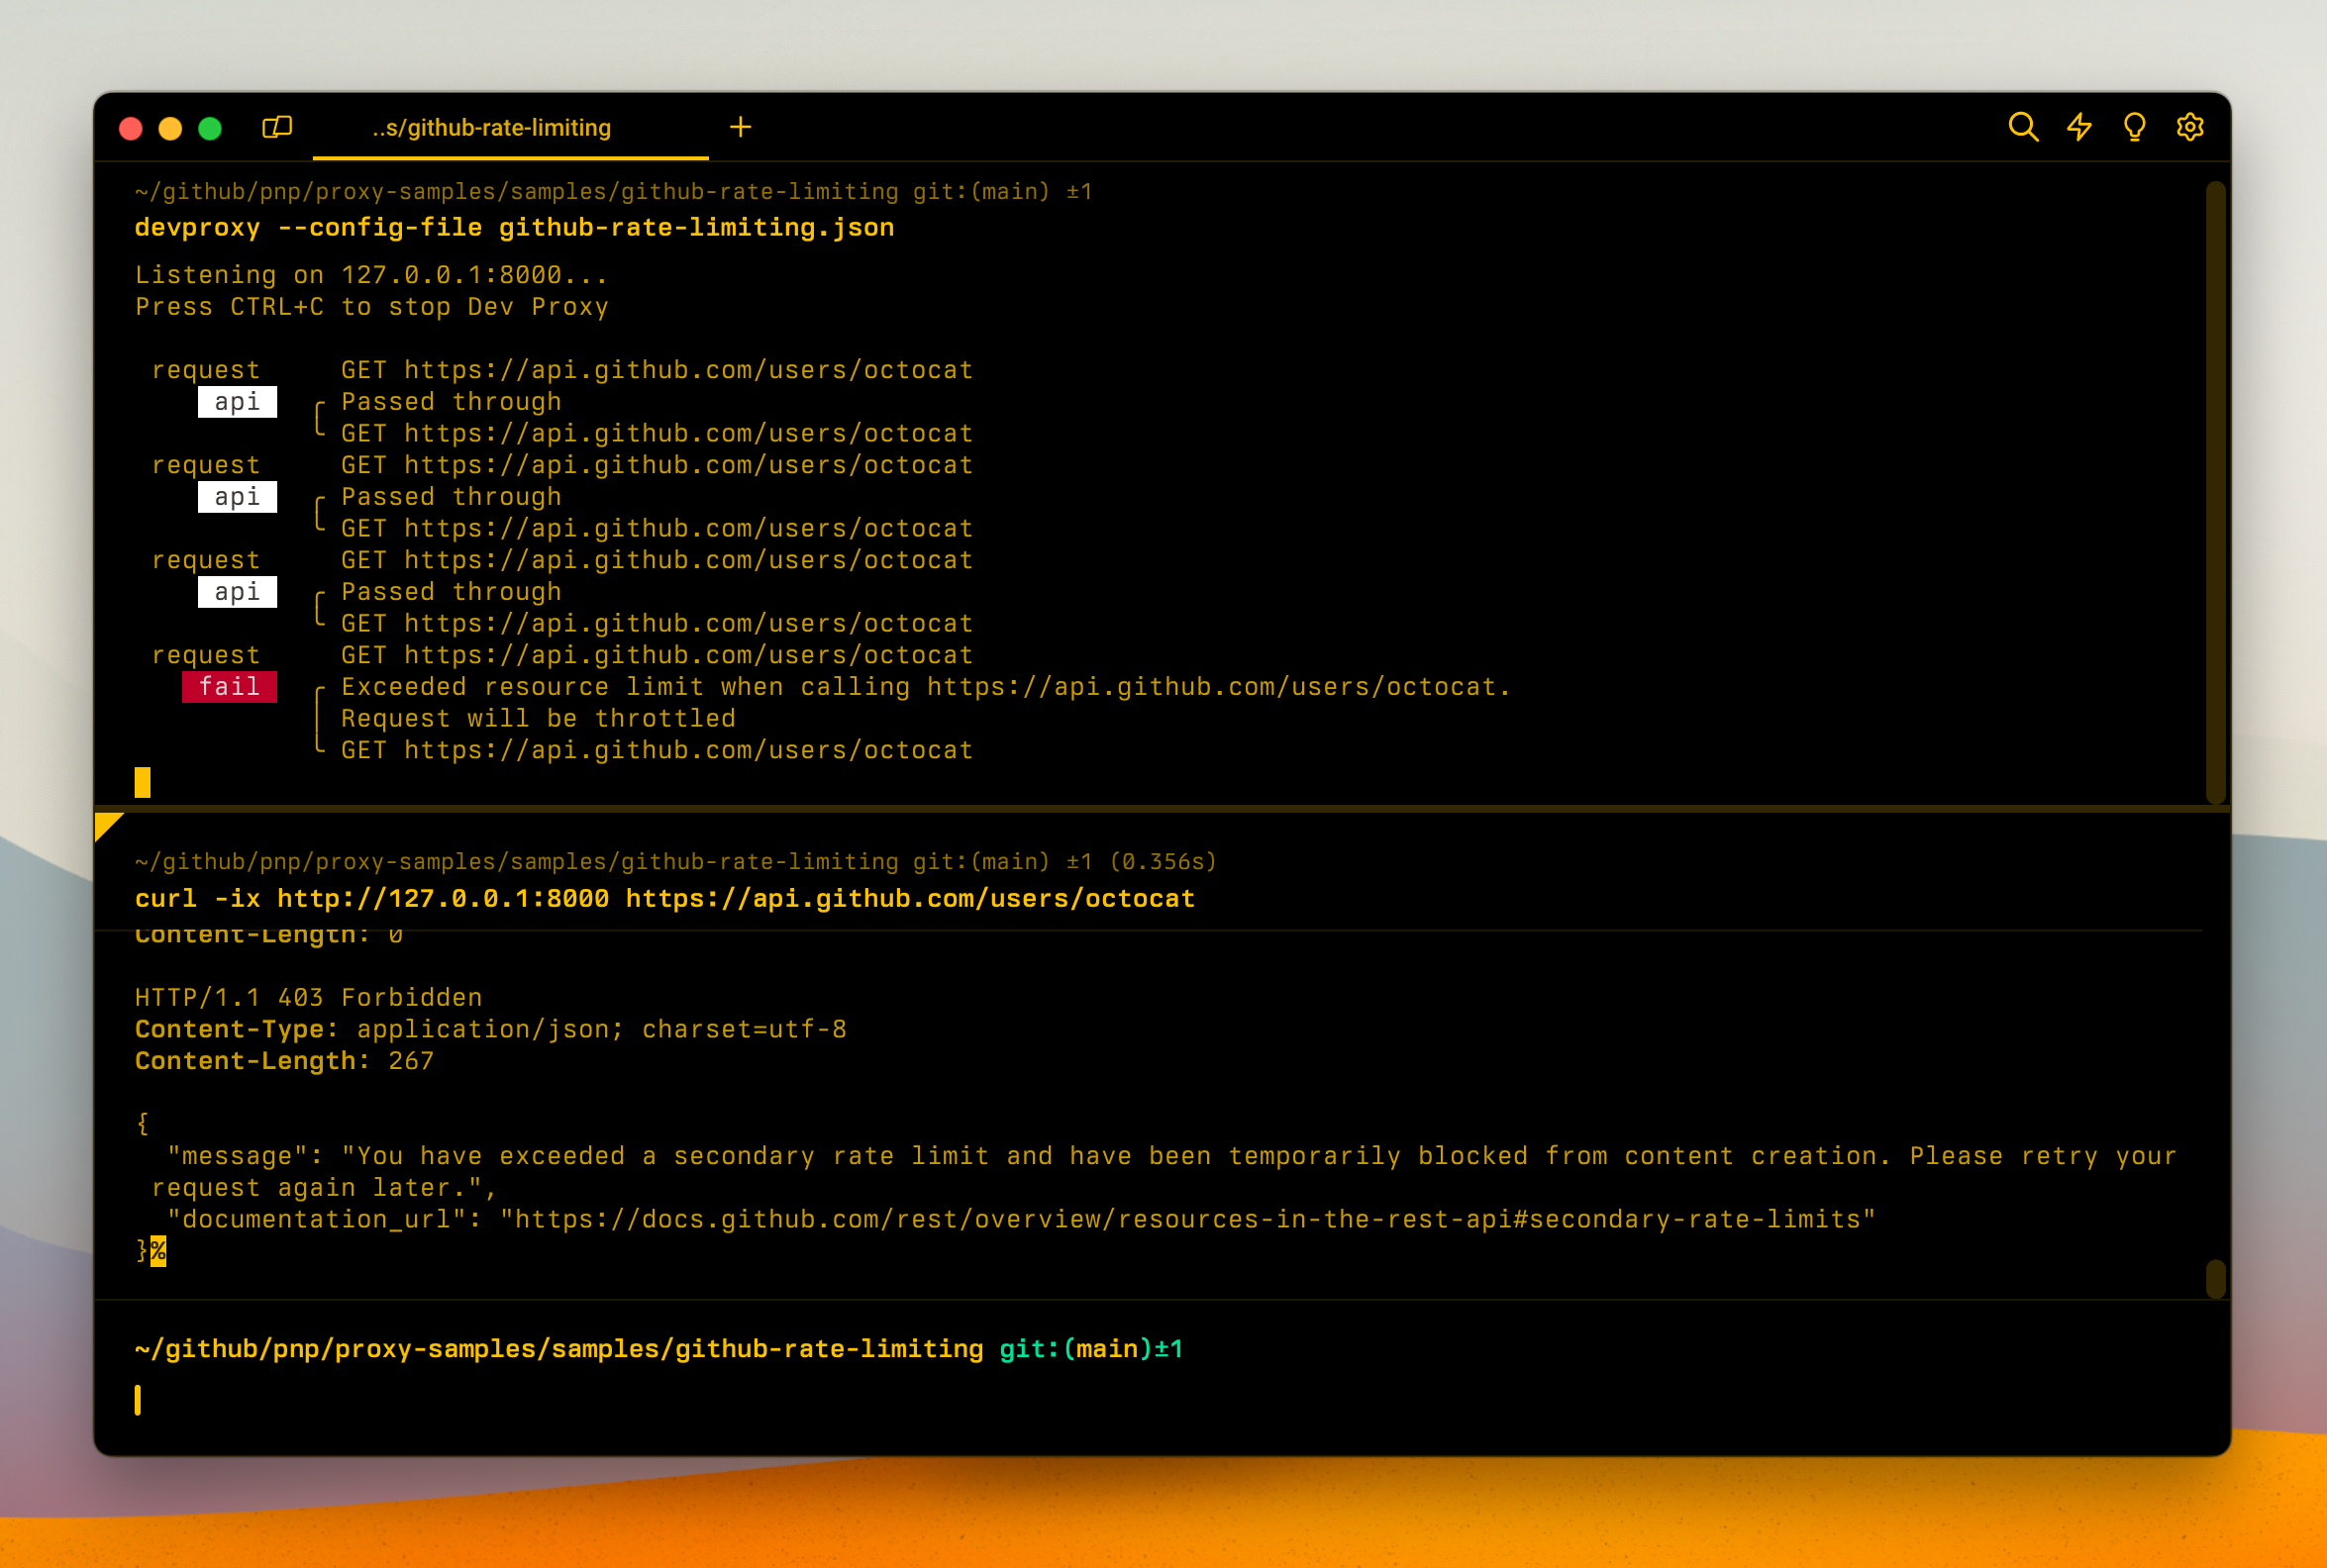Click the green maximize traffic light

[x=210, y=128]
